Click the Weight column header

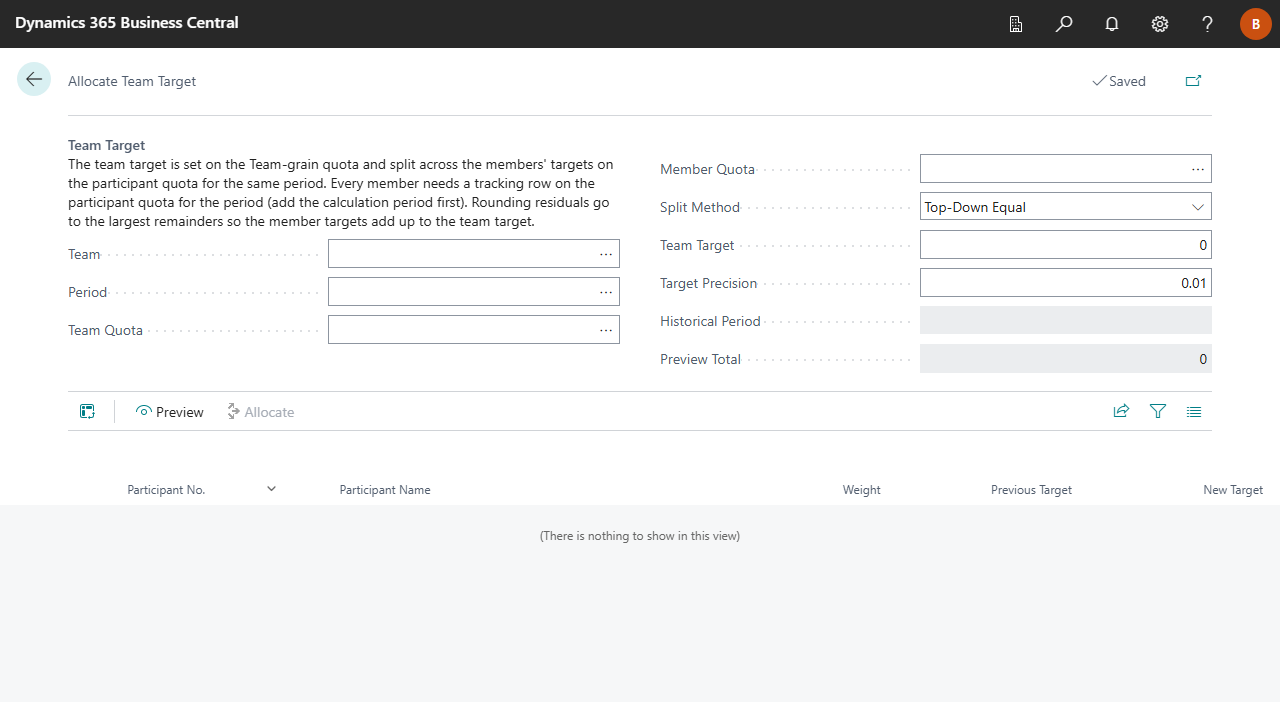click(862, 490)
